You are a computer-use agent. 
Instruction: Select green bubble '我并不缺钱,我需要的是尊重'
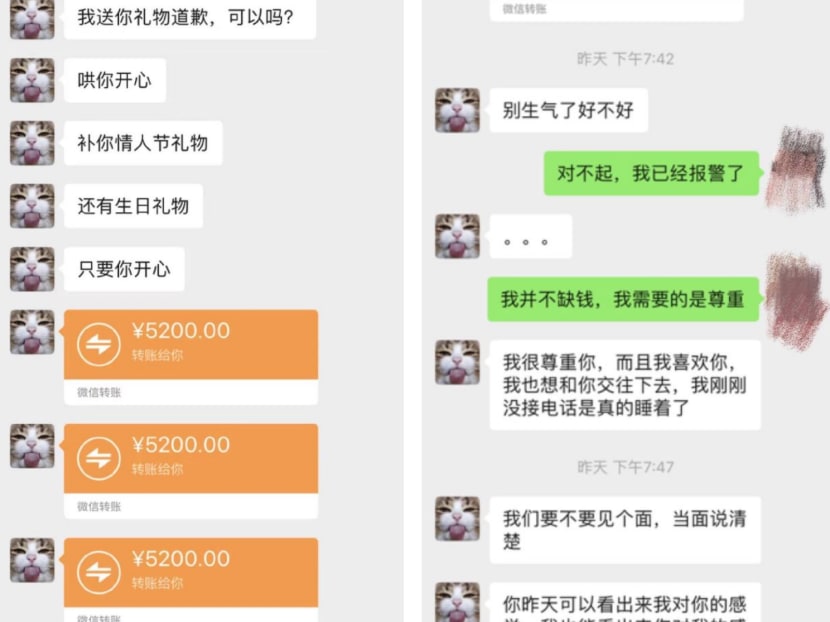(623, 299)
